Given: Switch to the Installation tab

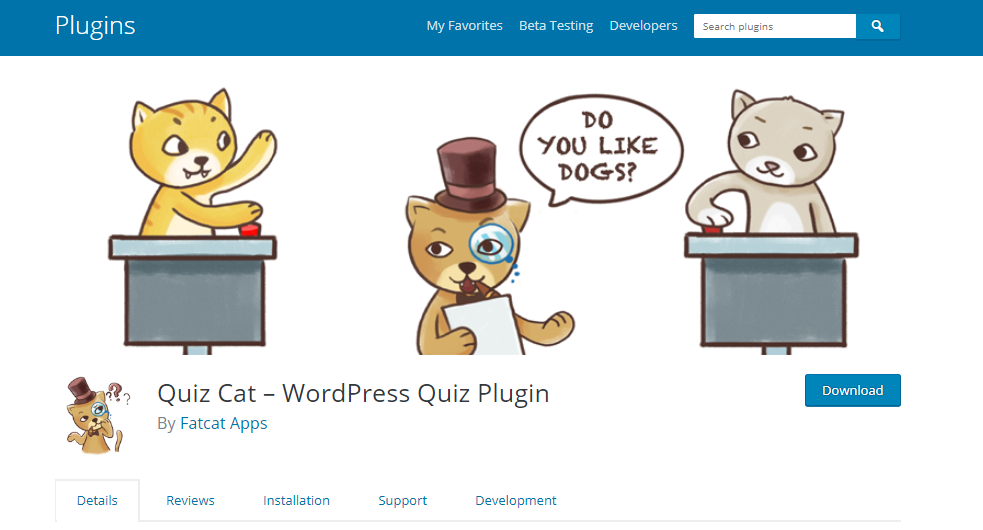Looking at the screenshot, I should (296, 501).
